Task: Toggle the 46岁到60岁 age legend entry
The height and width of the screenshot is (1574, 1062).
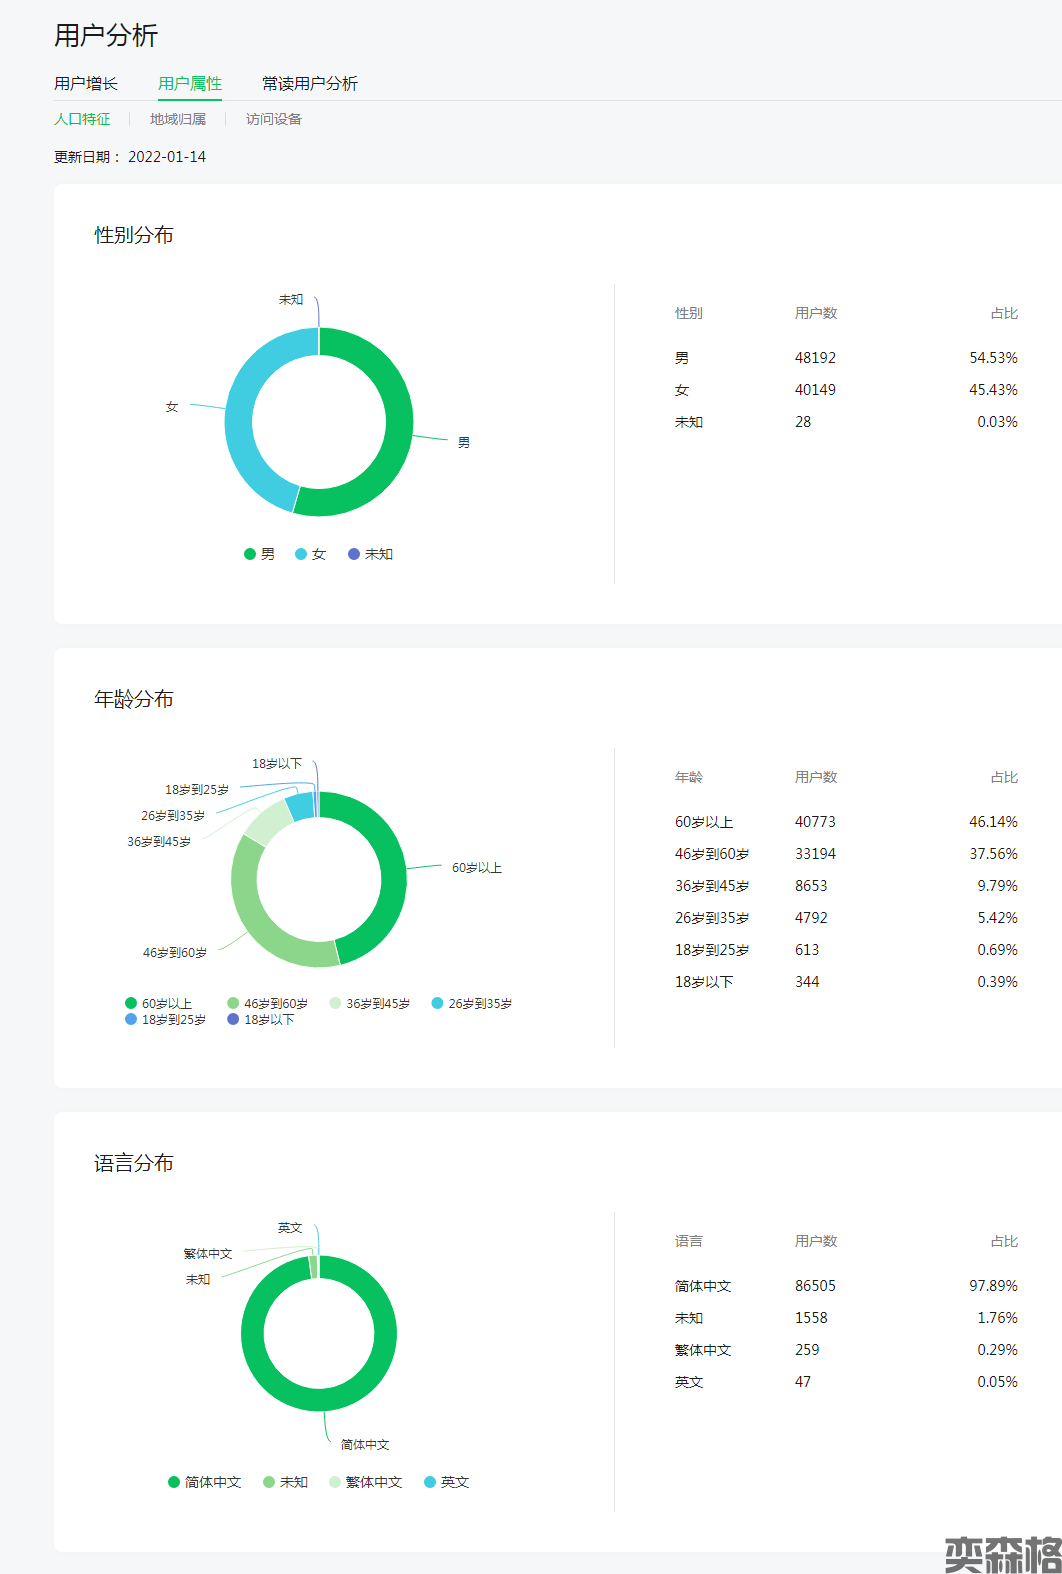Action: 267,1003
